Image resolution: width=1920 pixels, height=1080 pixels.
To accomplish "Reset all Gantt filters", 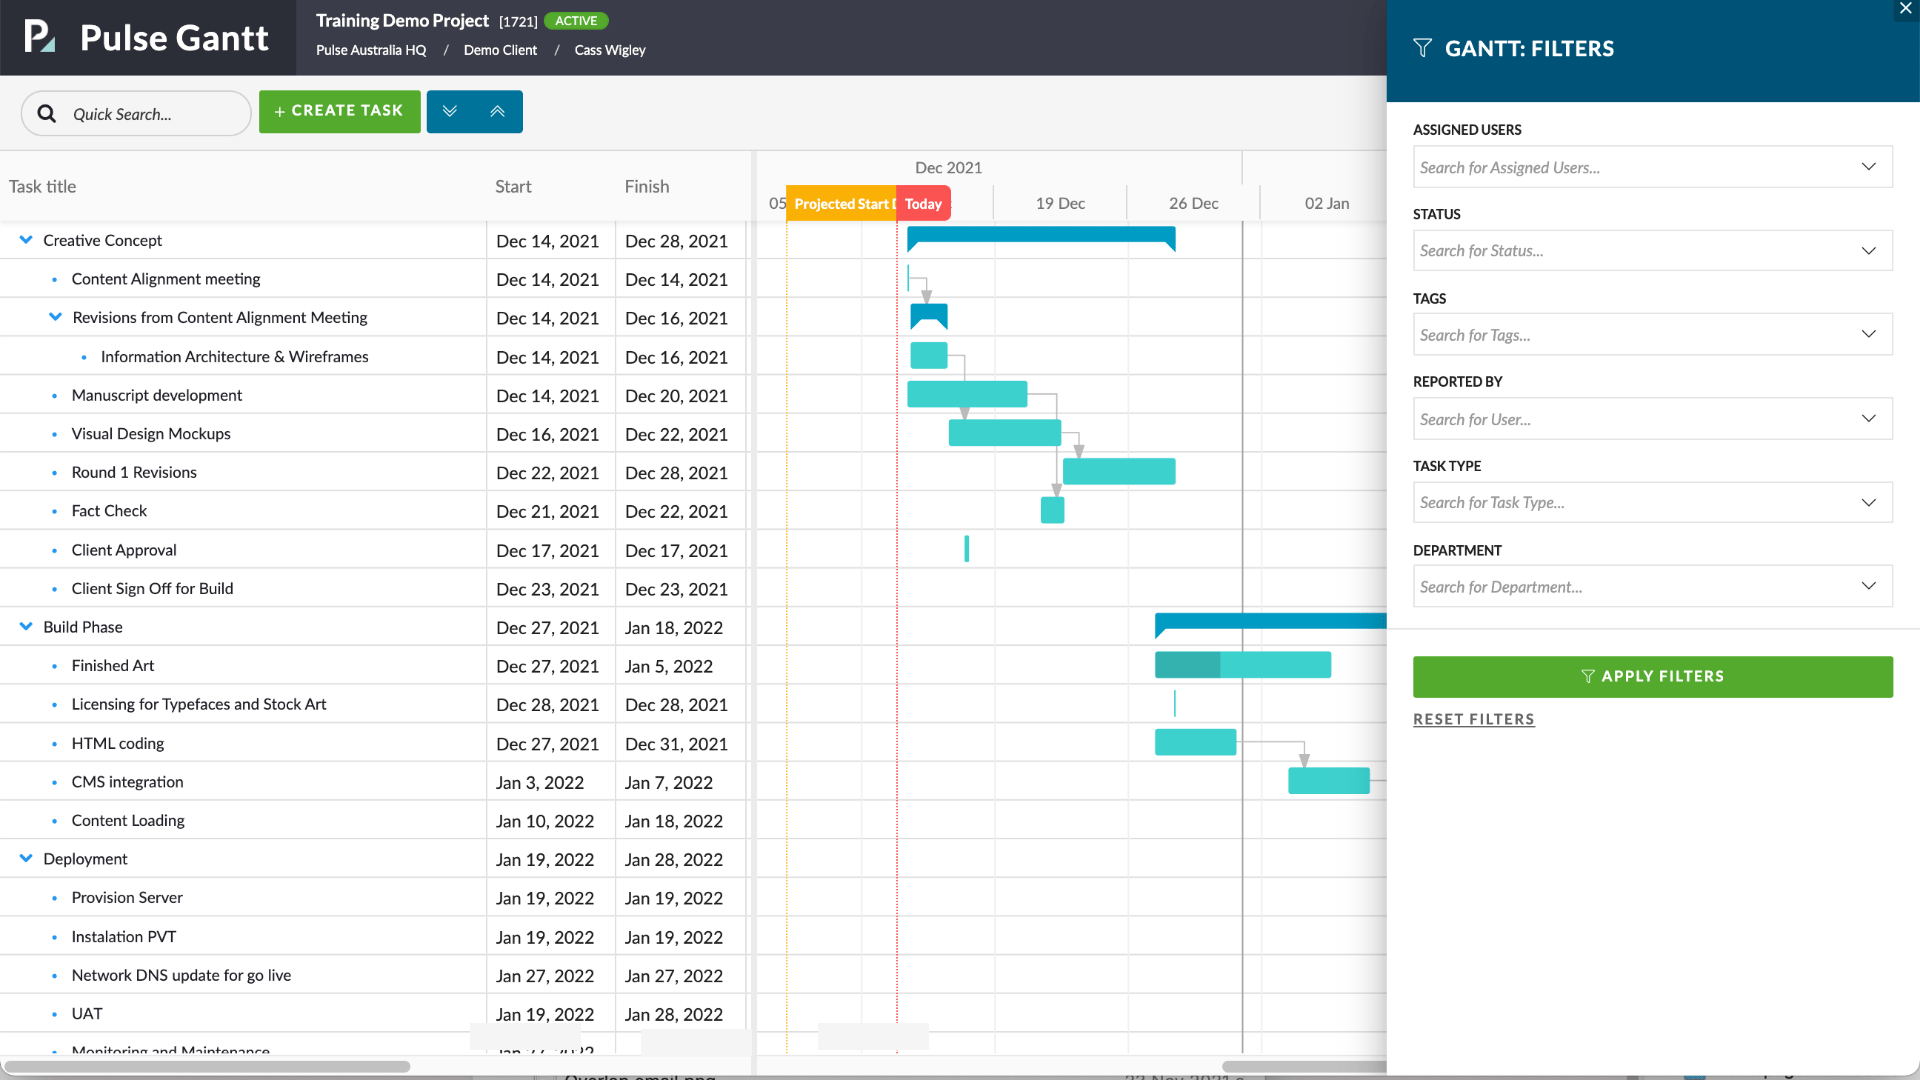I will click(x=1473, y=718).
